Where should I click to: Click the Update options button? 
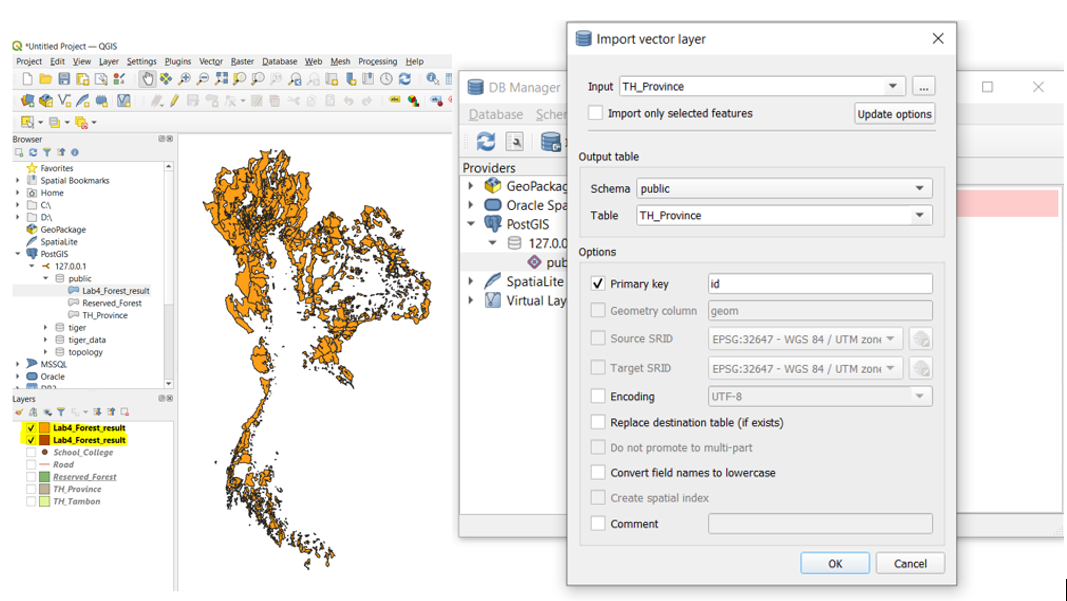pyautogui.click(x=894, y=113)
